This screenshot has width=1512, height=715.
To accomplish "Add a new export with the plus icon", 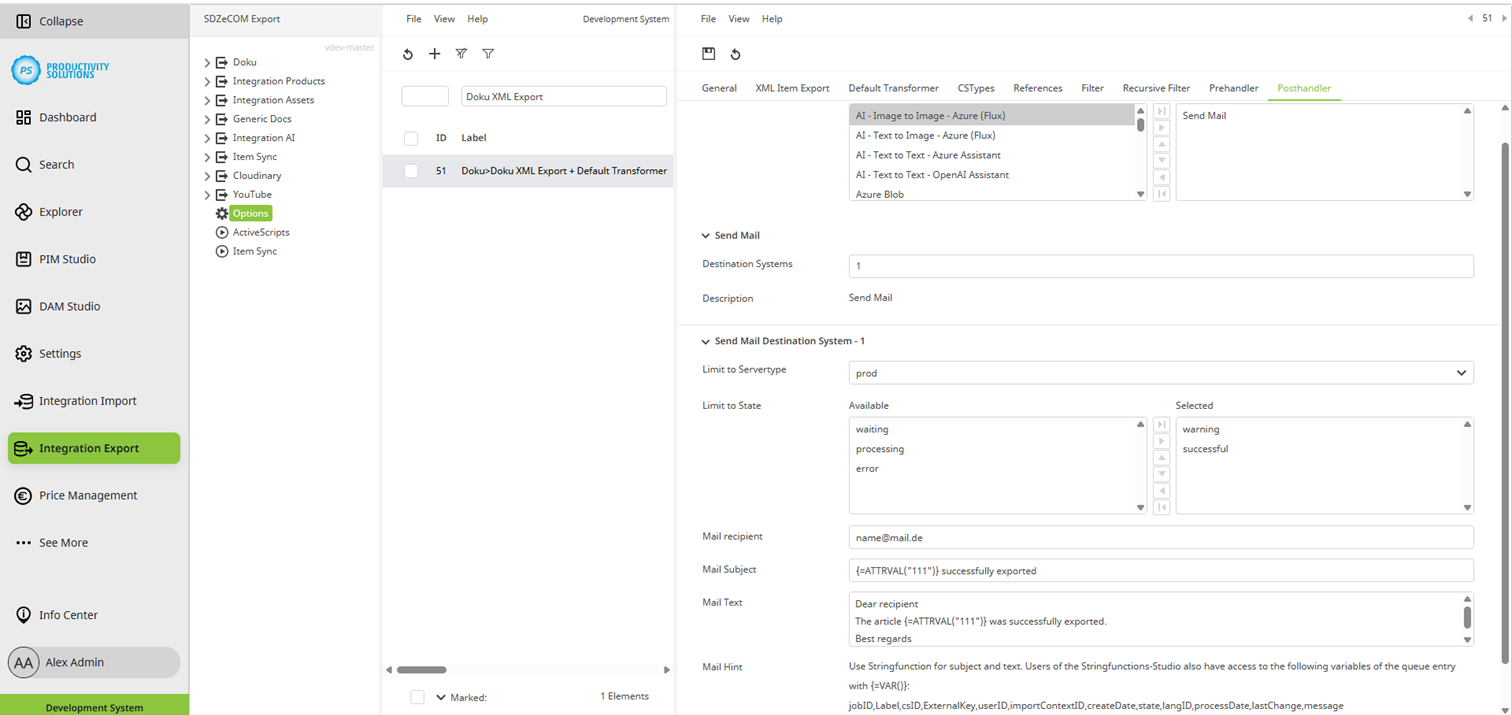I will click(434, 54).
